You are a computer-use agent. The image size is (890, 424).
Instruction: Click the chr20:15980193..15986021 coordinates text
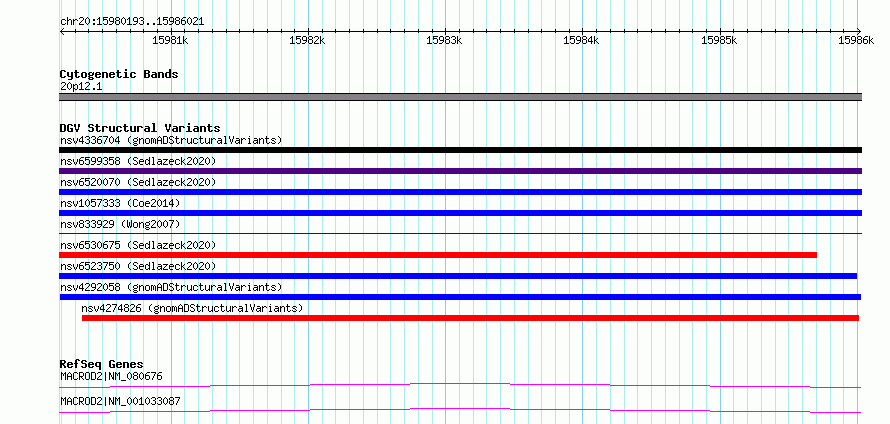(x=132, y=22)
